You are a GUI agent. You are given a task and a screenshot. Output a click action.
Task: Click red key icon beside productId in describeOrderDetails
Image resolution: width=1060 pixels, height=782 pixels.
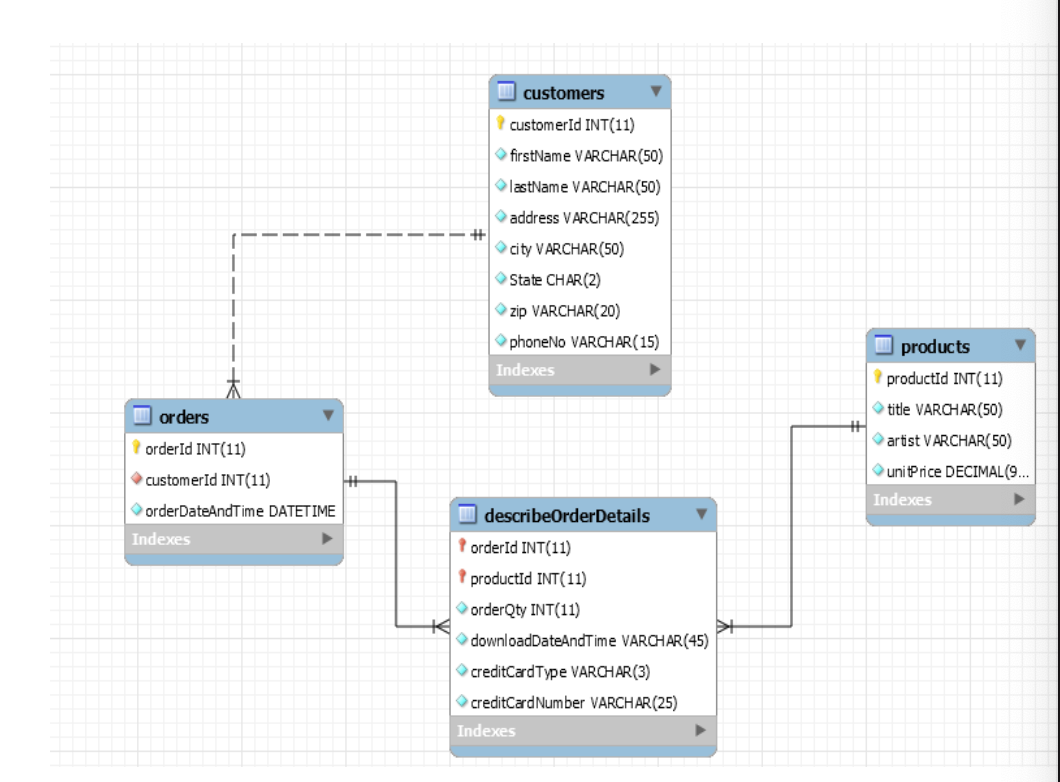pos(462,576)
